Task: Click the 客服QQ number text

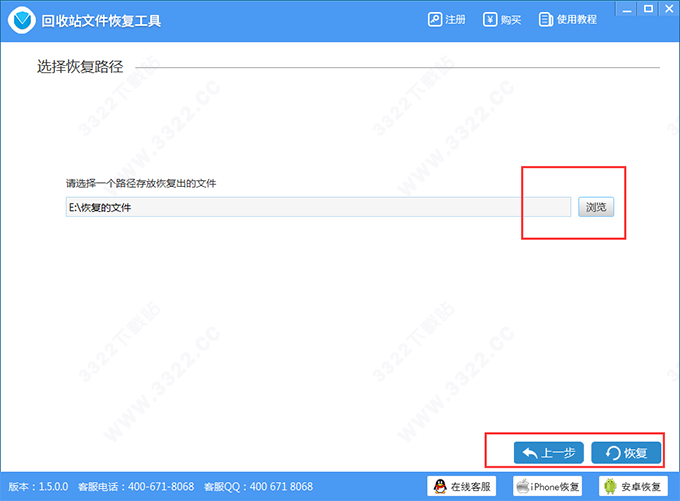Action: (258, 487)
